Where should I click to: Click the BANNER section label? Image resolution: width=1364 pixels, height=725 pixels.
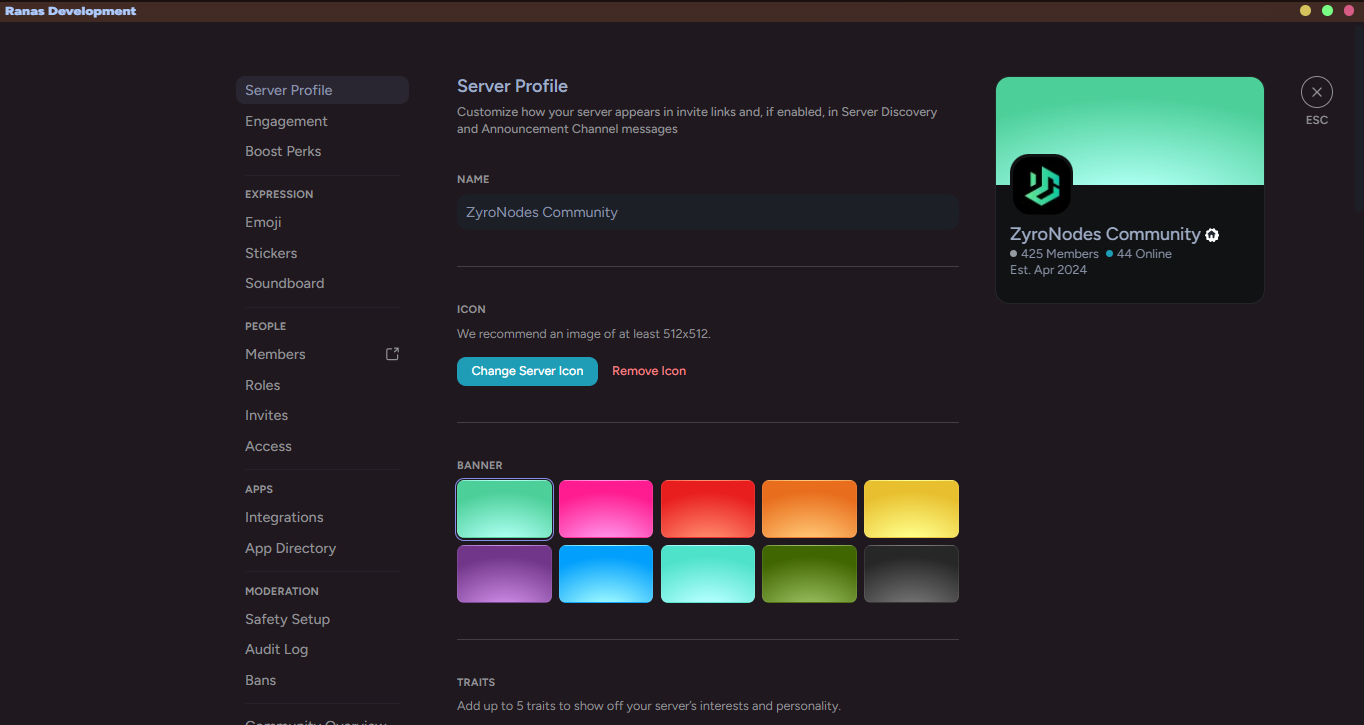480,465
